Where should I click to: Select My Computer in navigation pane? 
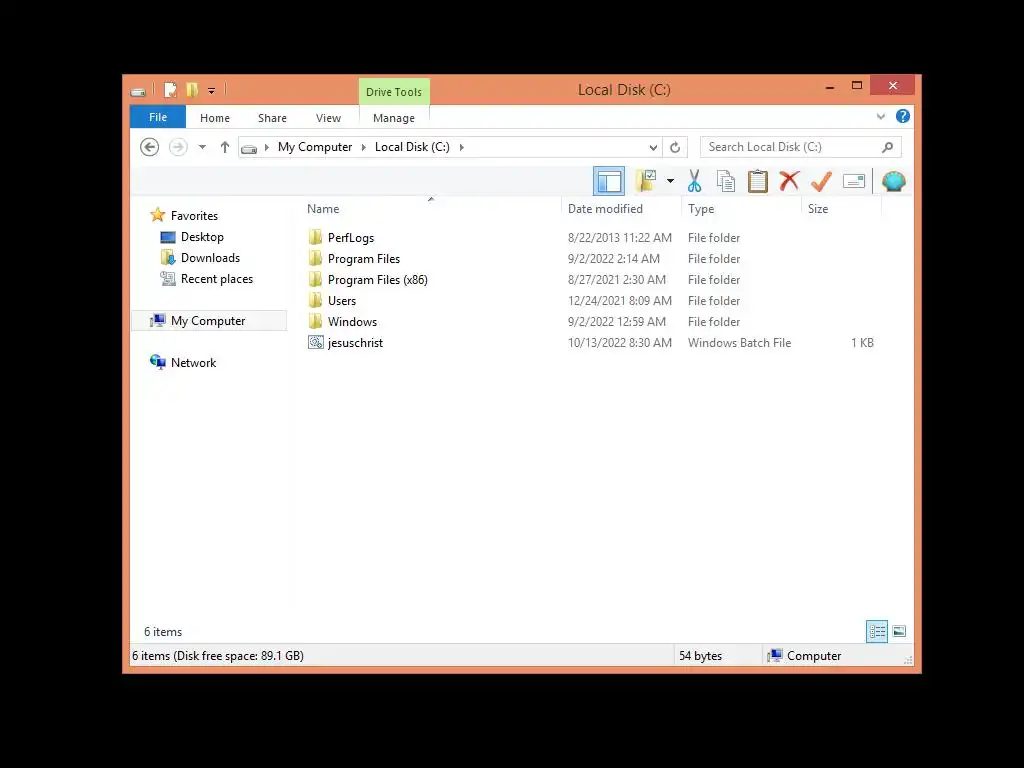point(208,321)
